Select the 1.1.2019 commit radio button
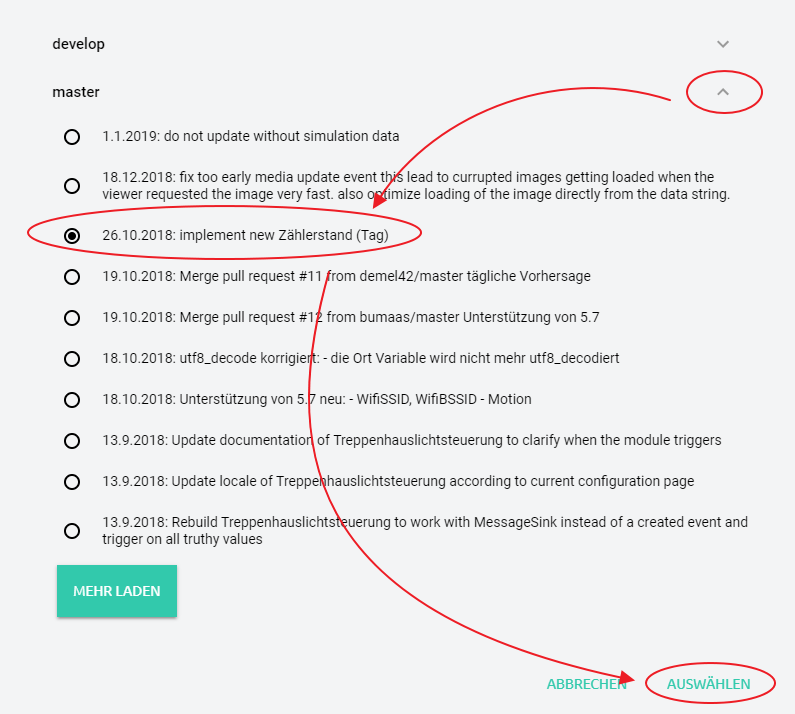This screenshot has height=714, width=795. pyautogui.click(x=72, y=137)
